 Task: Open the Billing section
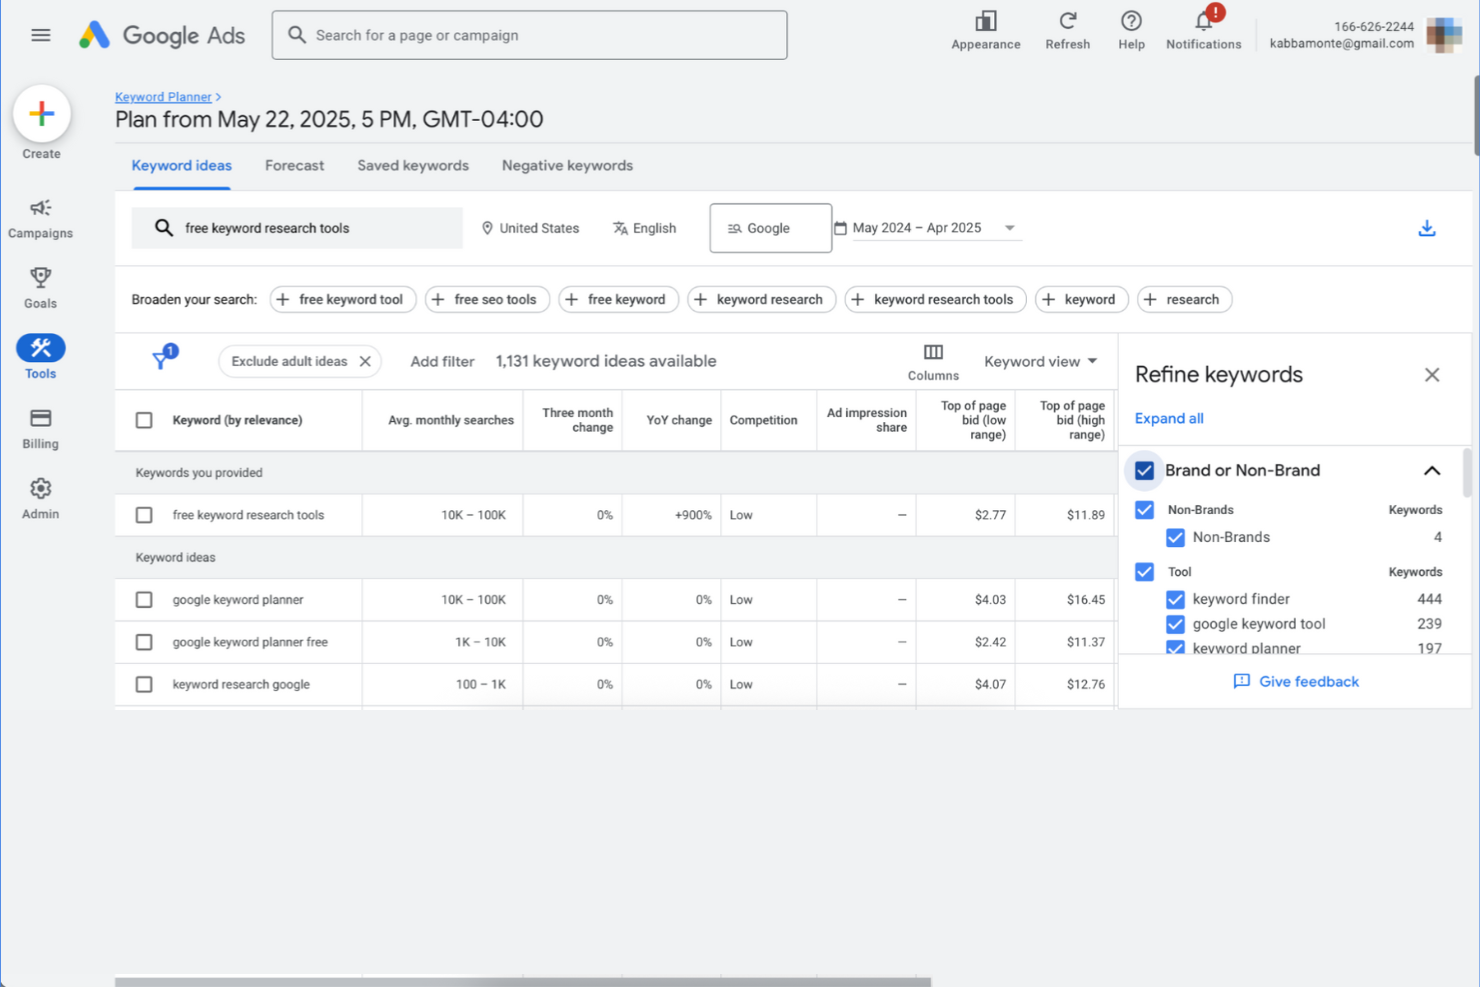[x=40, y=427]
